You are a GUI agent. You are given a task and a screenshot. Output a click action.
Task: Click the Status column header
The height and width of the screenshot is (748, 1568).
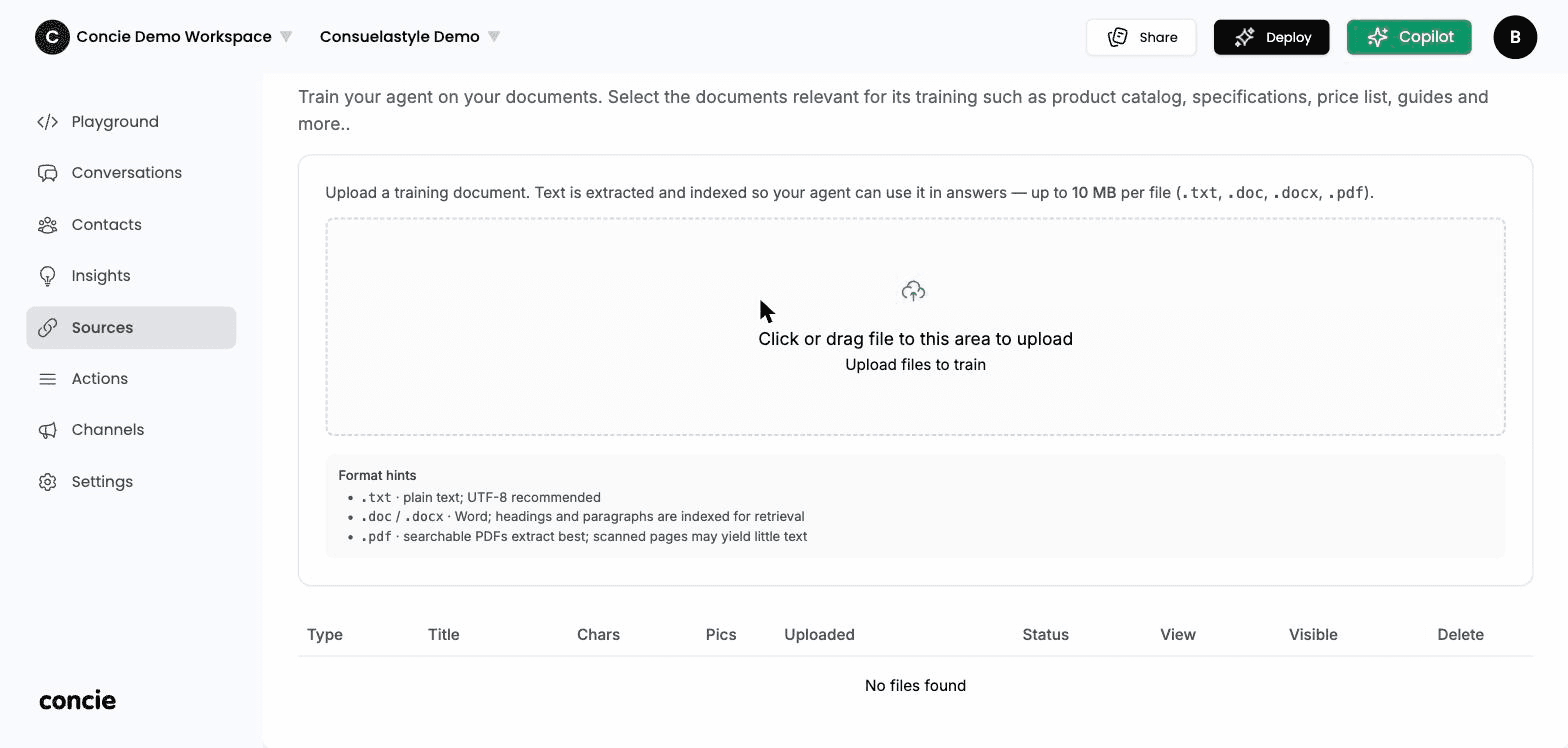coord(1045,635)
